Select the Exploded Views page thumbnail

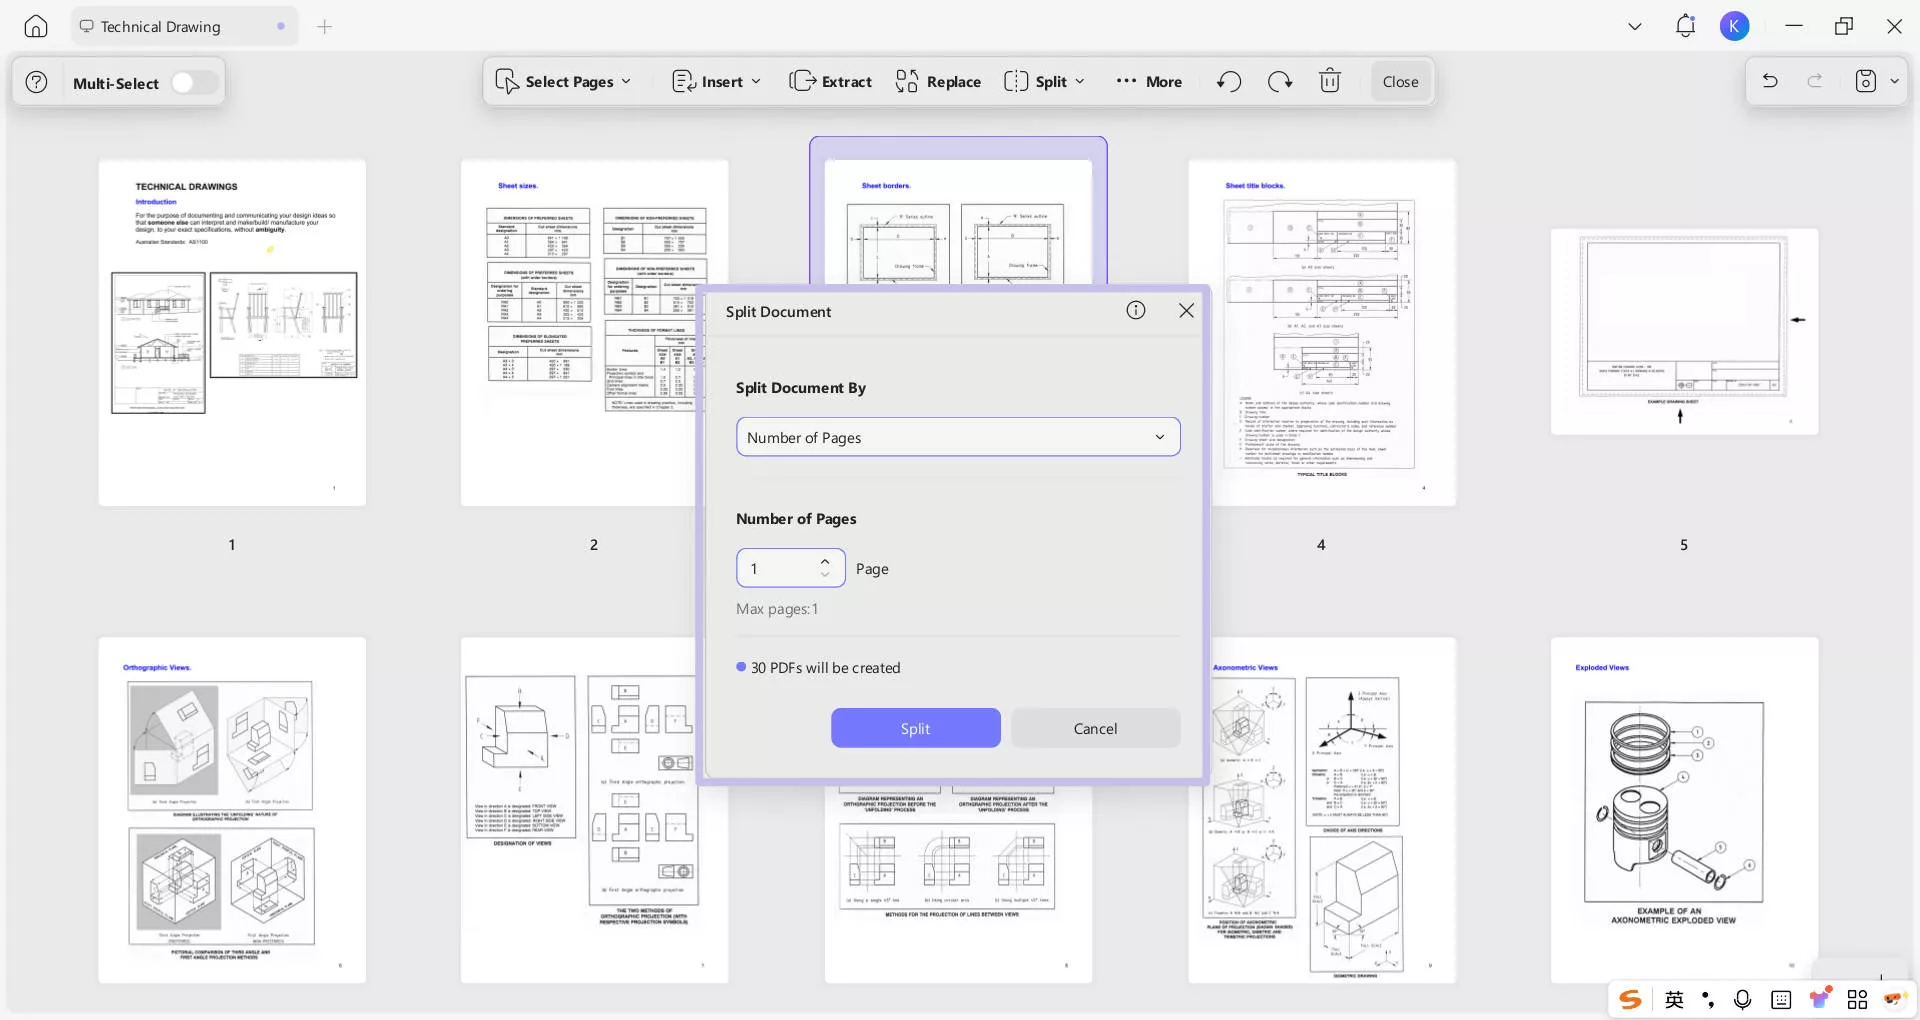[1684, 810]
